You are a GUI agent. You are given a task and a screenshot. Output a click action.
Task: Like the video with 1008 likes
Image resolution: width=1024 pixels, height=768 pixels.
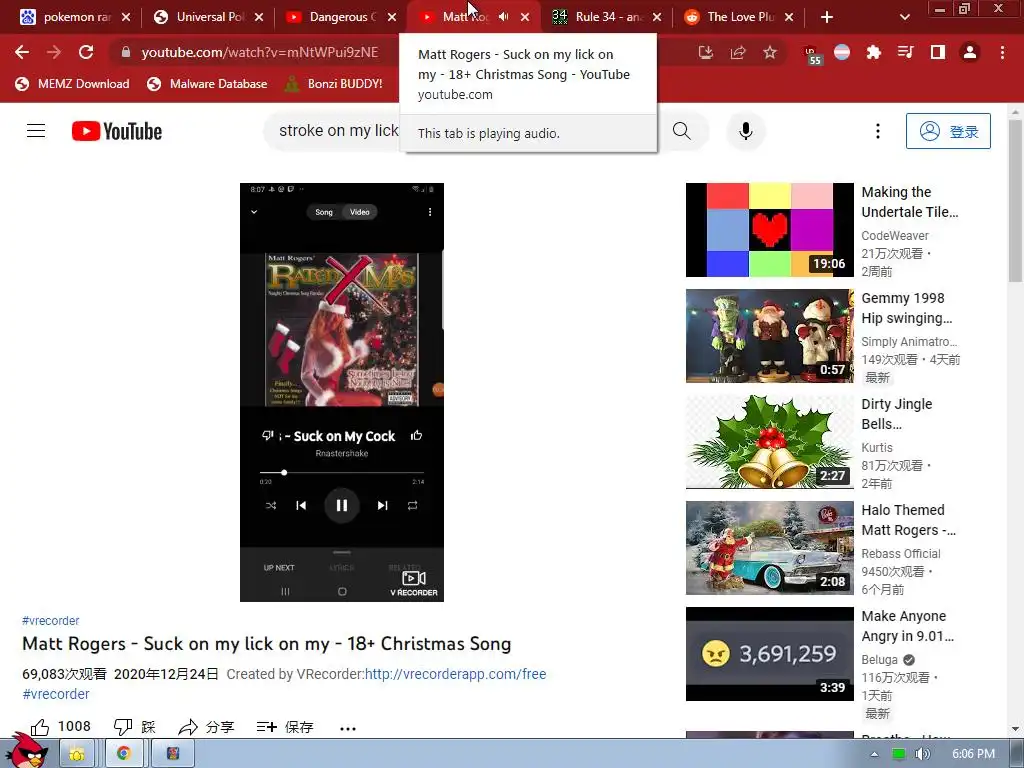click(x=60, y=727)
